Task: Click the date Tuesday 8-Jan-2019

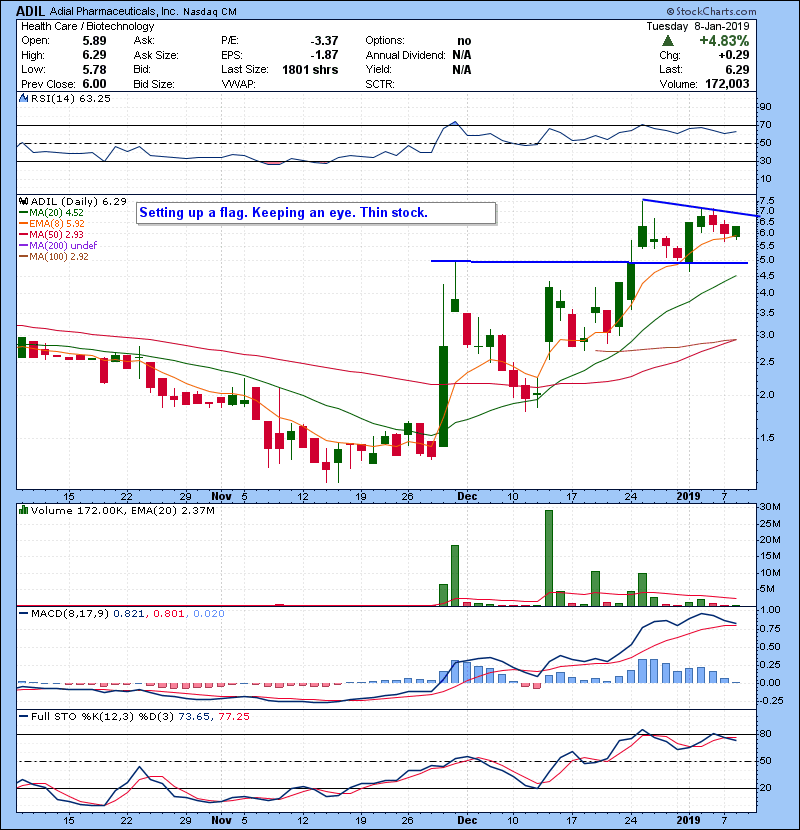Action: 698,26
